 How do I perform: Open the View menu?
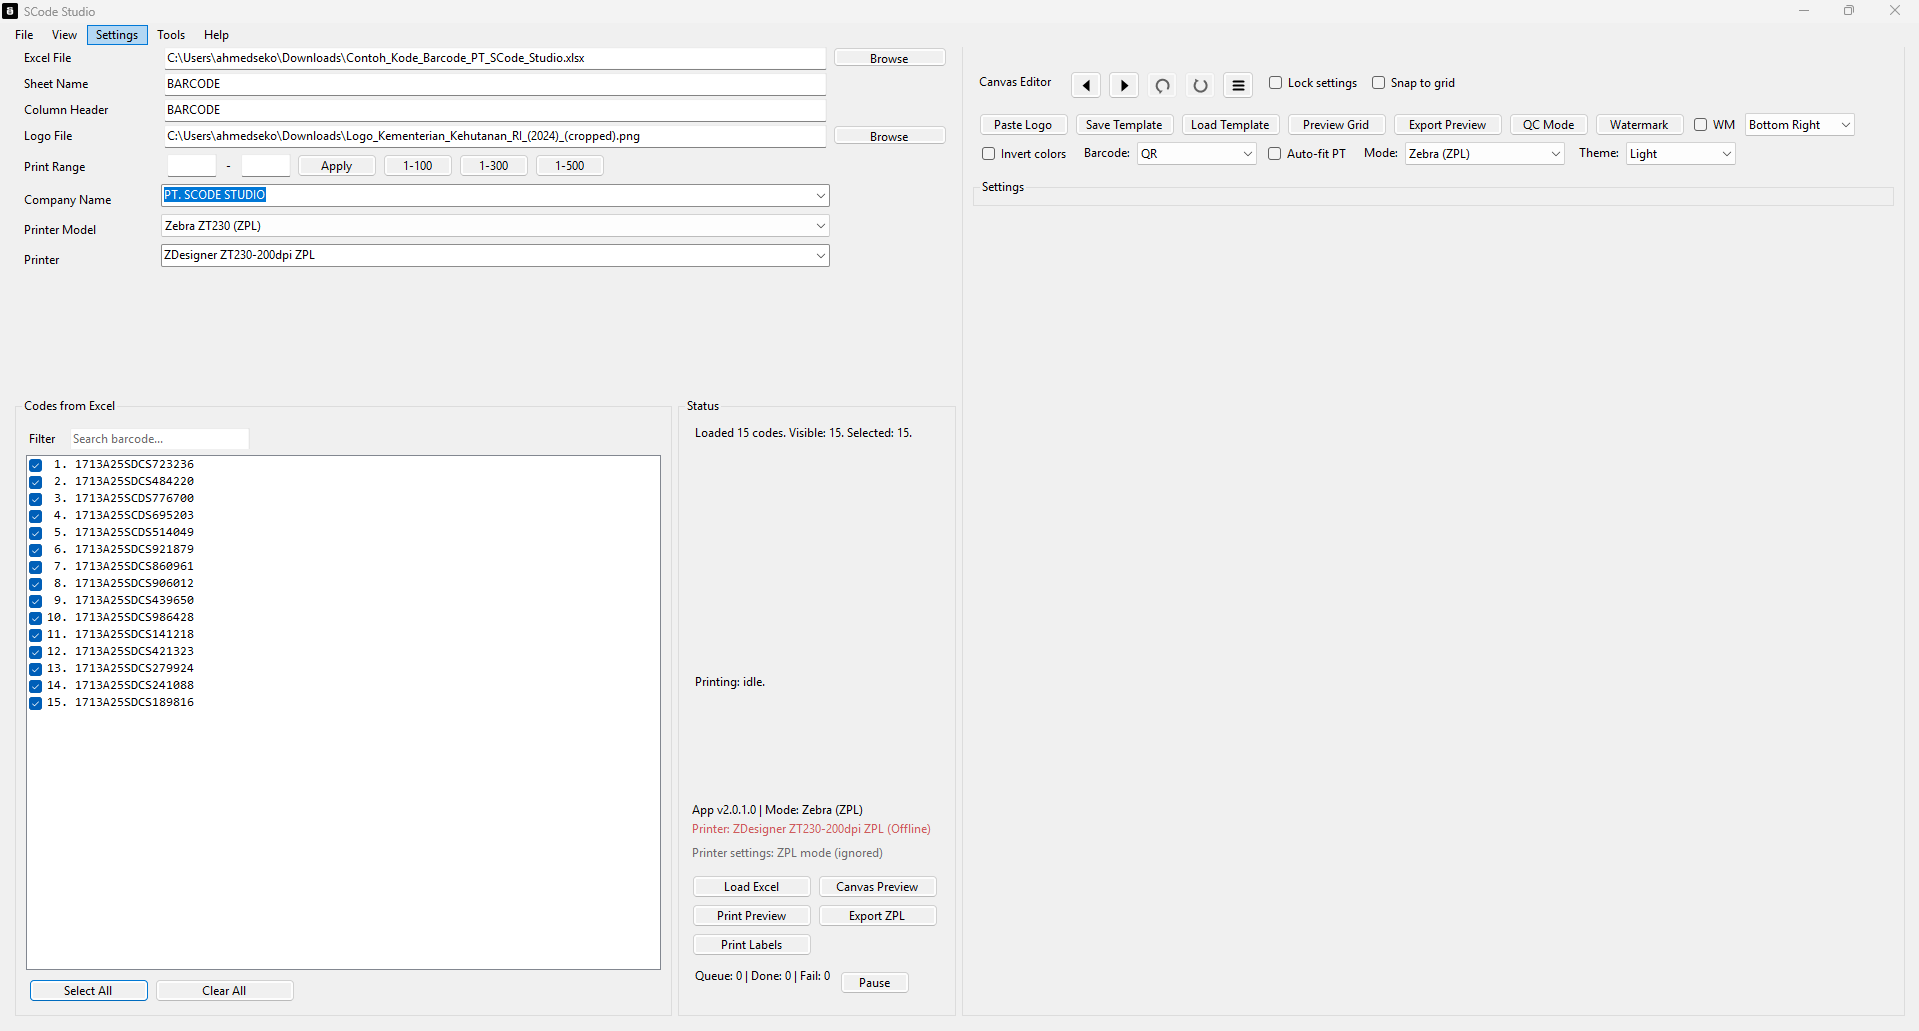64,35
